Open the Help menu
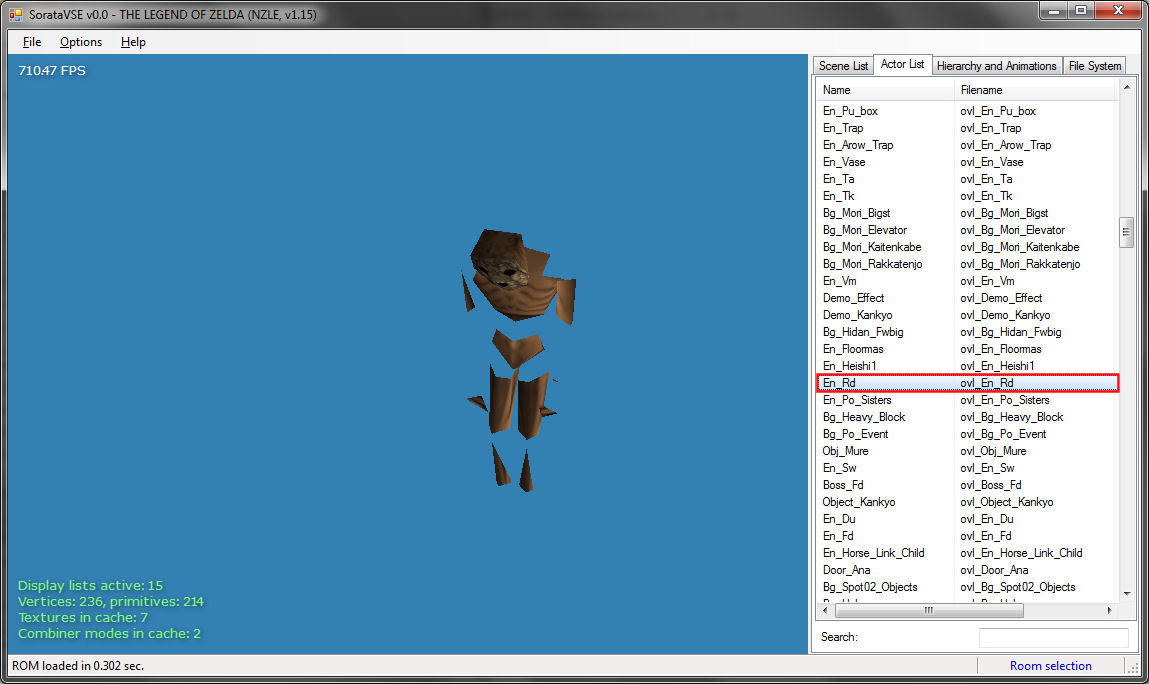Viewport: 1149px width, 684px height. point(133,42)
